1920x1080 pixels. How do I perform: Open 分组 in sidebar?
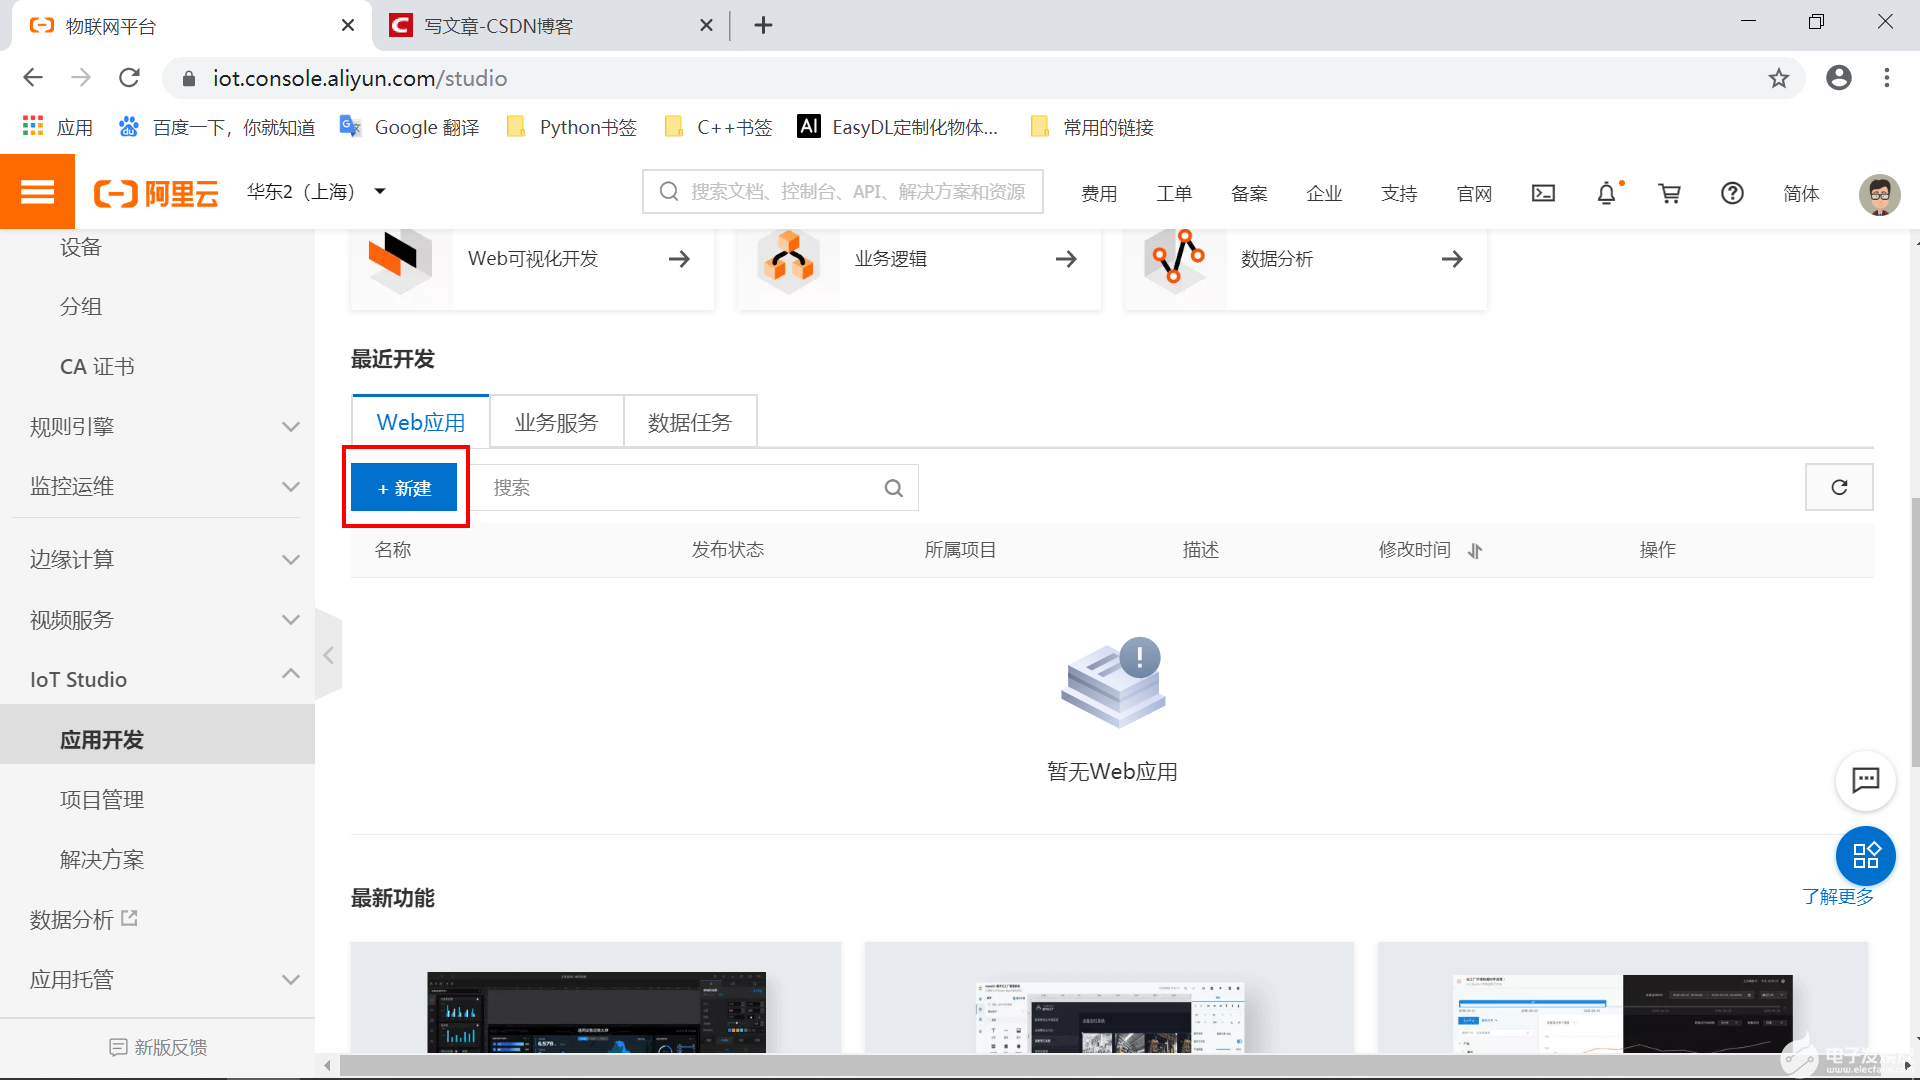tap(81, 306)
